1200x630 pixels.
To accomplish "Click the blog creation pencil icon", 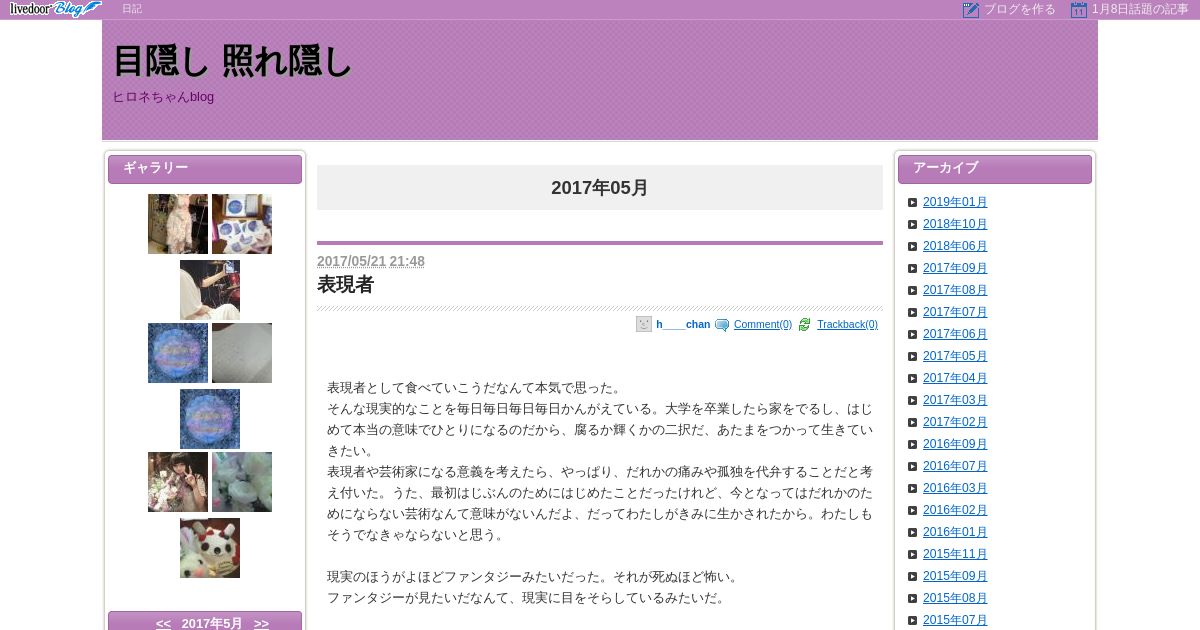I will (x=970, y=9).
